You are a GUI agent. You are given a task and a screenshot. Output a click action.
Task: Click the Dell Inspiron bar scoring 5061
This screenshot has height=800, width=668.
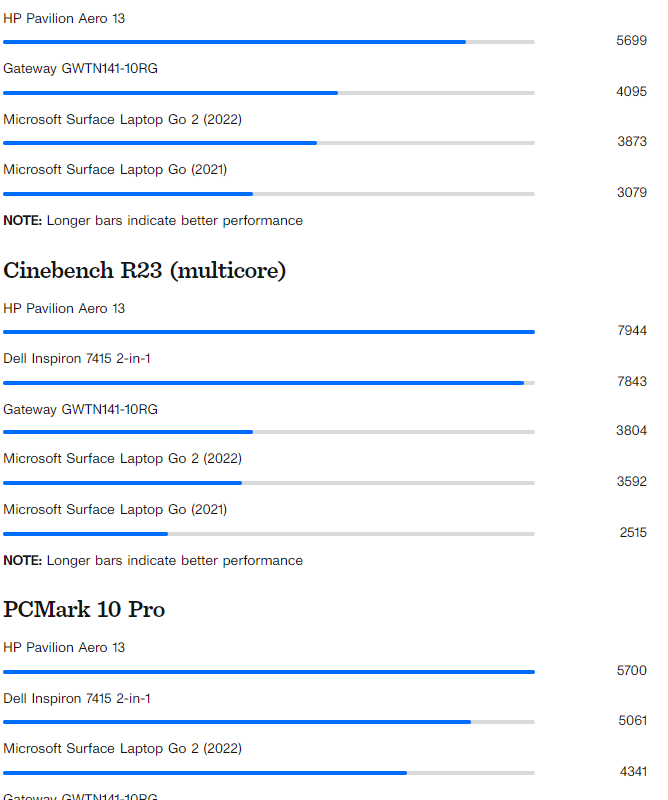(236, 722)
